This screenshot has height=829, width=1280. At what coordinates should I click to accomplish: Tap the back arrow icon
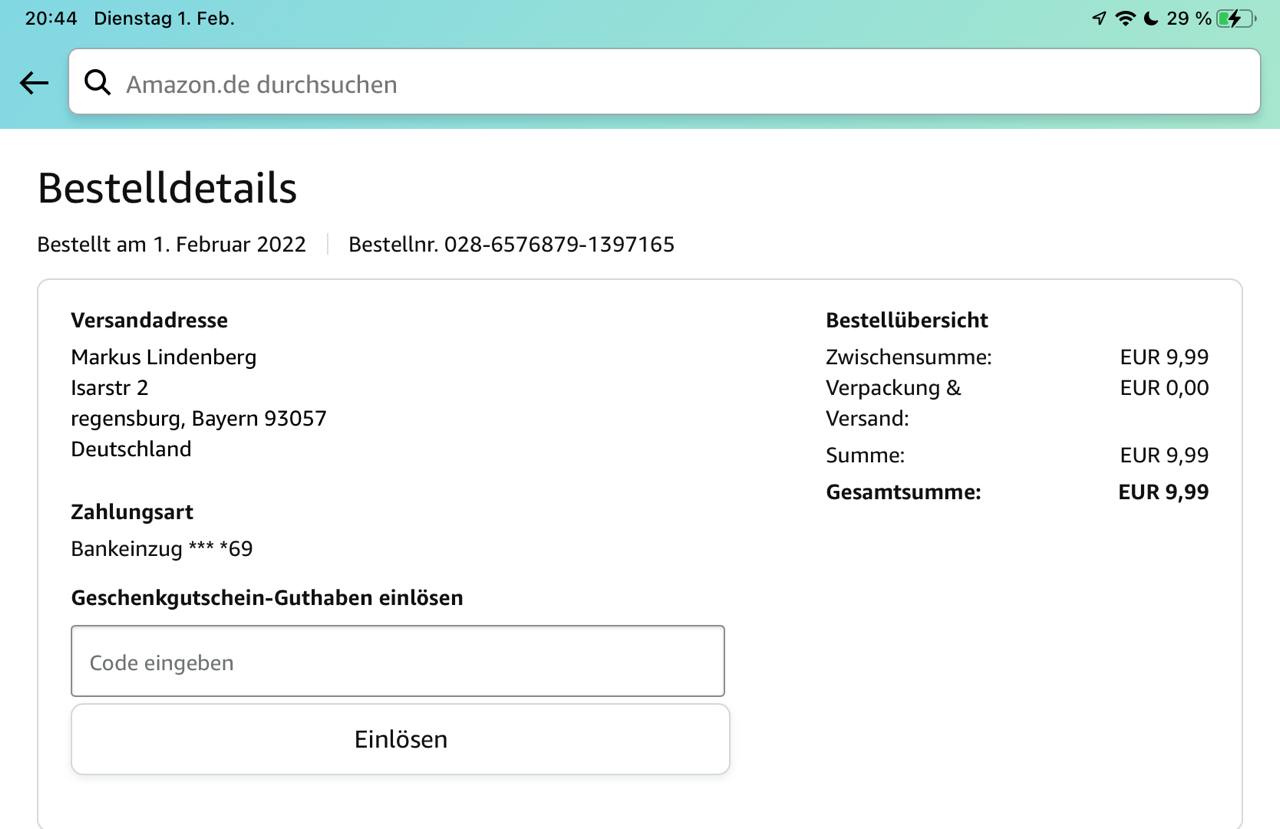34,83
